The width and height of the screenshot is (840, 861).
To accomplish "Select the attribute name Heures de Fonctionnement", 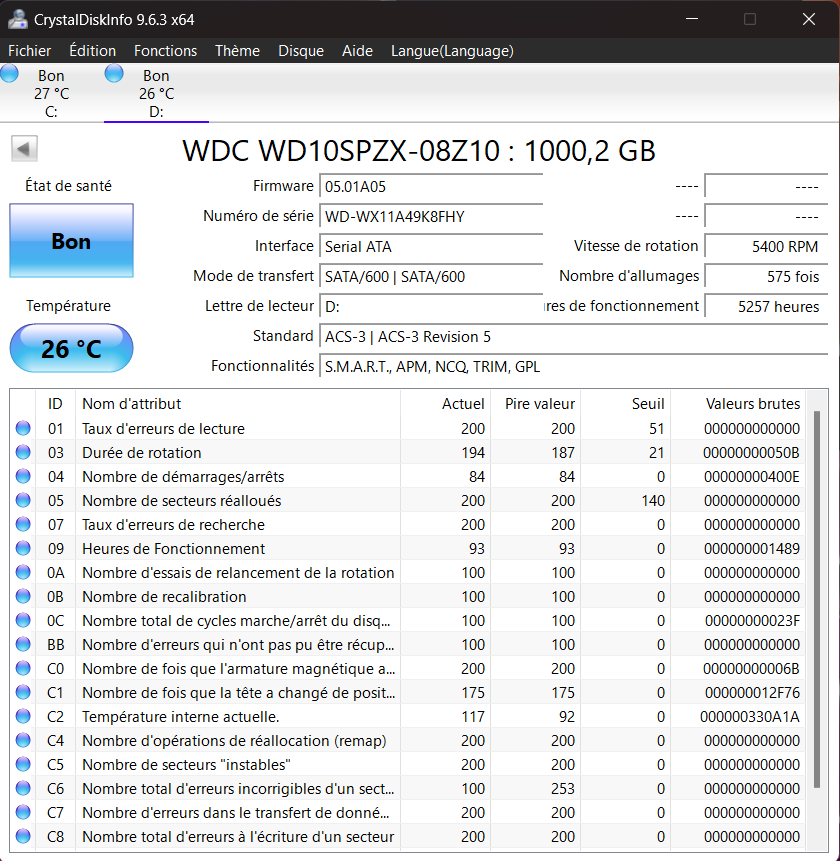I will pyautogui.click(x=173, y=549).
